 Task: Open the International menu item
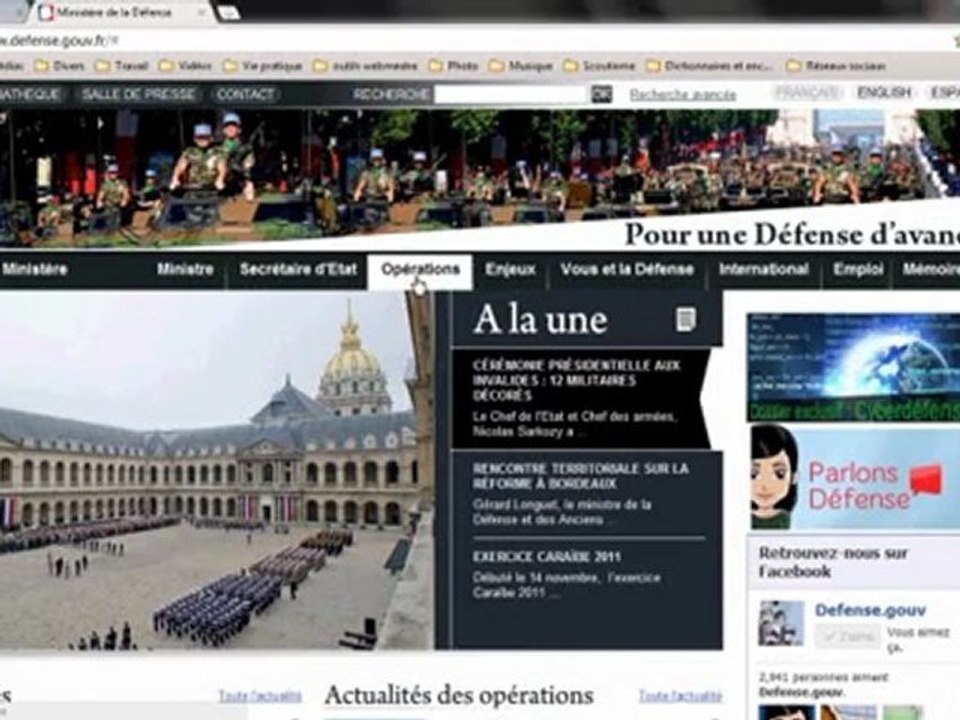click(x=763, y=269)
